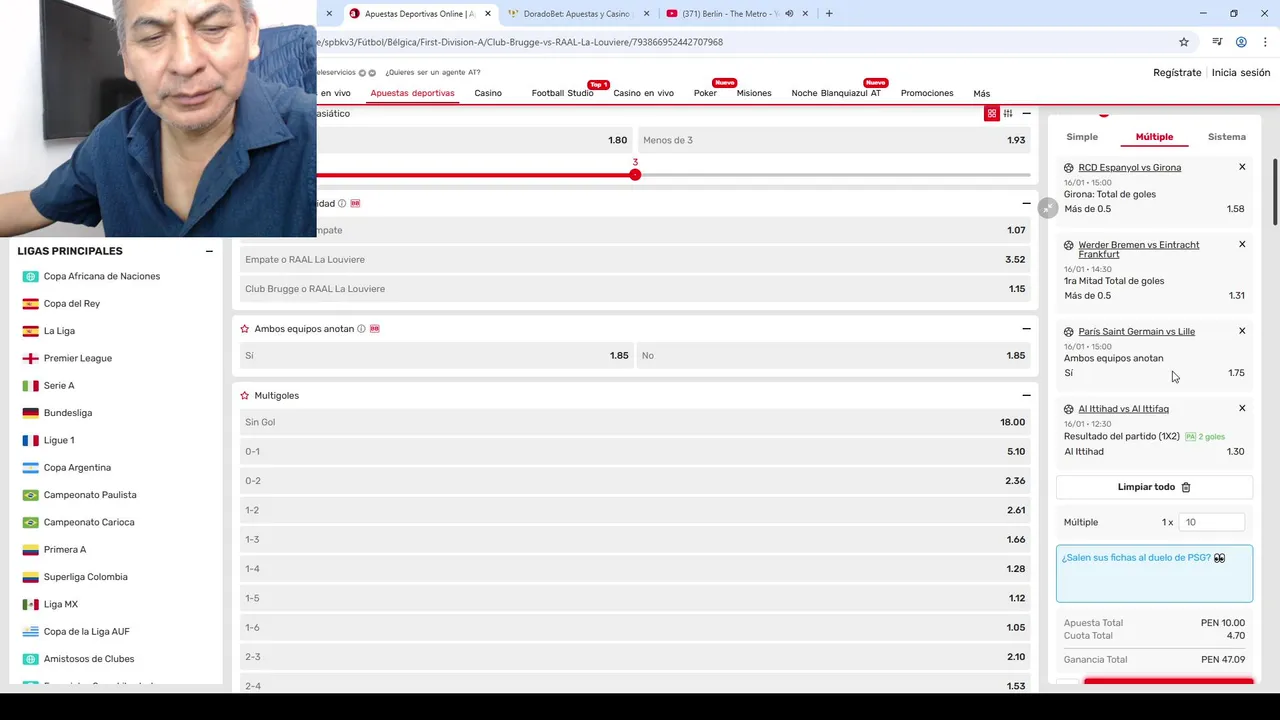Image resolution: width=1280 pixels, height=720 pixels.
Task: Switch betslip to Simple tab
Action: pyautogui.click(x=1082, y=137)
